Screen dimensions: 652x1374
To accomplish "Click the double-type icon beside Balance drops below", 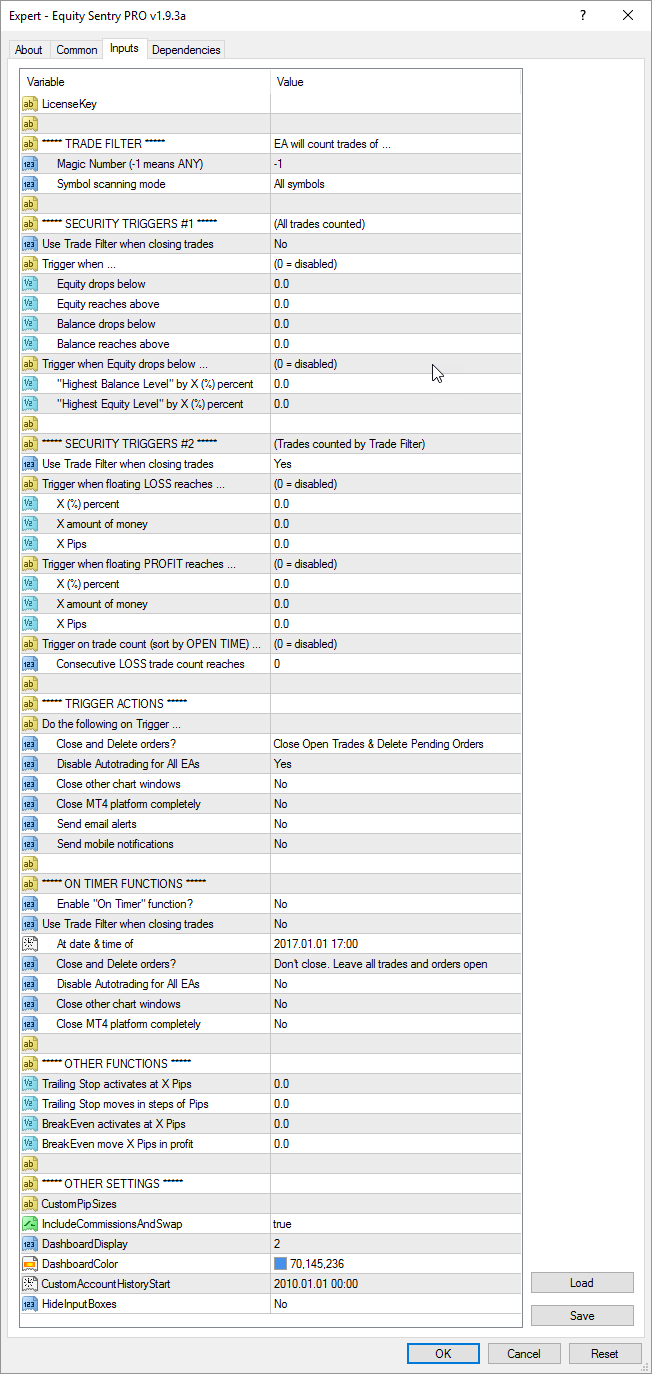I will [x=29, y=324].
